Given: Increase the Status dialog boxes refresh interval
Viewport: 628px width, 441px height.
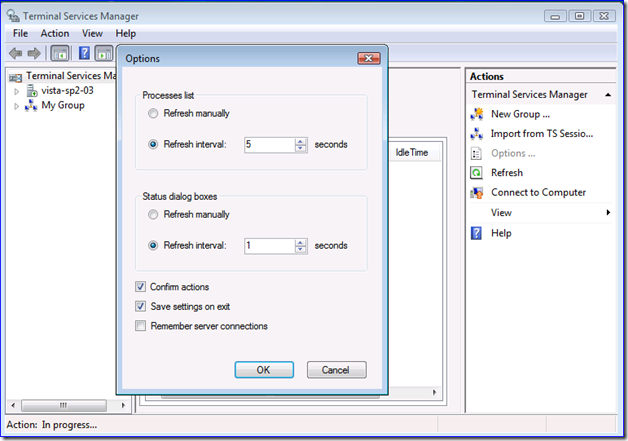Looking at the screenshot, I should pyautogui.click(x=300, y=242).
